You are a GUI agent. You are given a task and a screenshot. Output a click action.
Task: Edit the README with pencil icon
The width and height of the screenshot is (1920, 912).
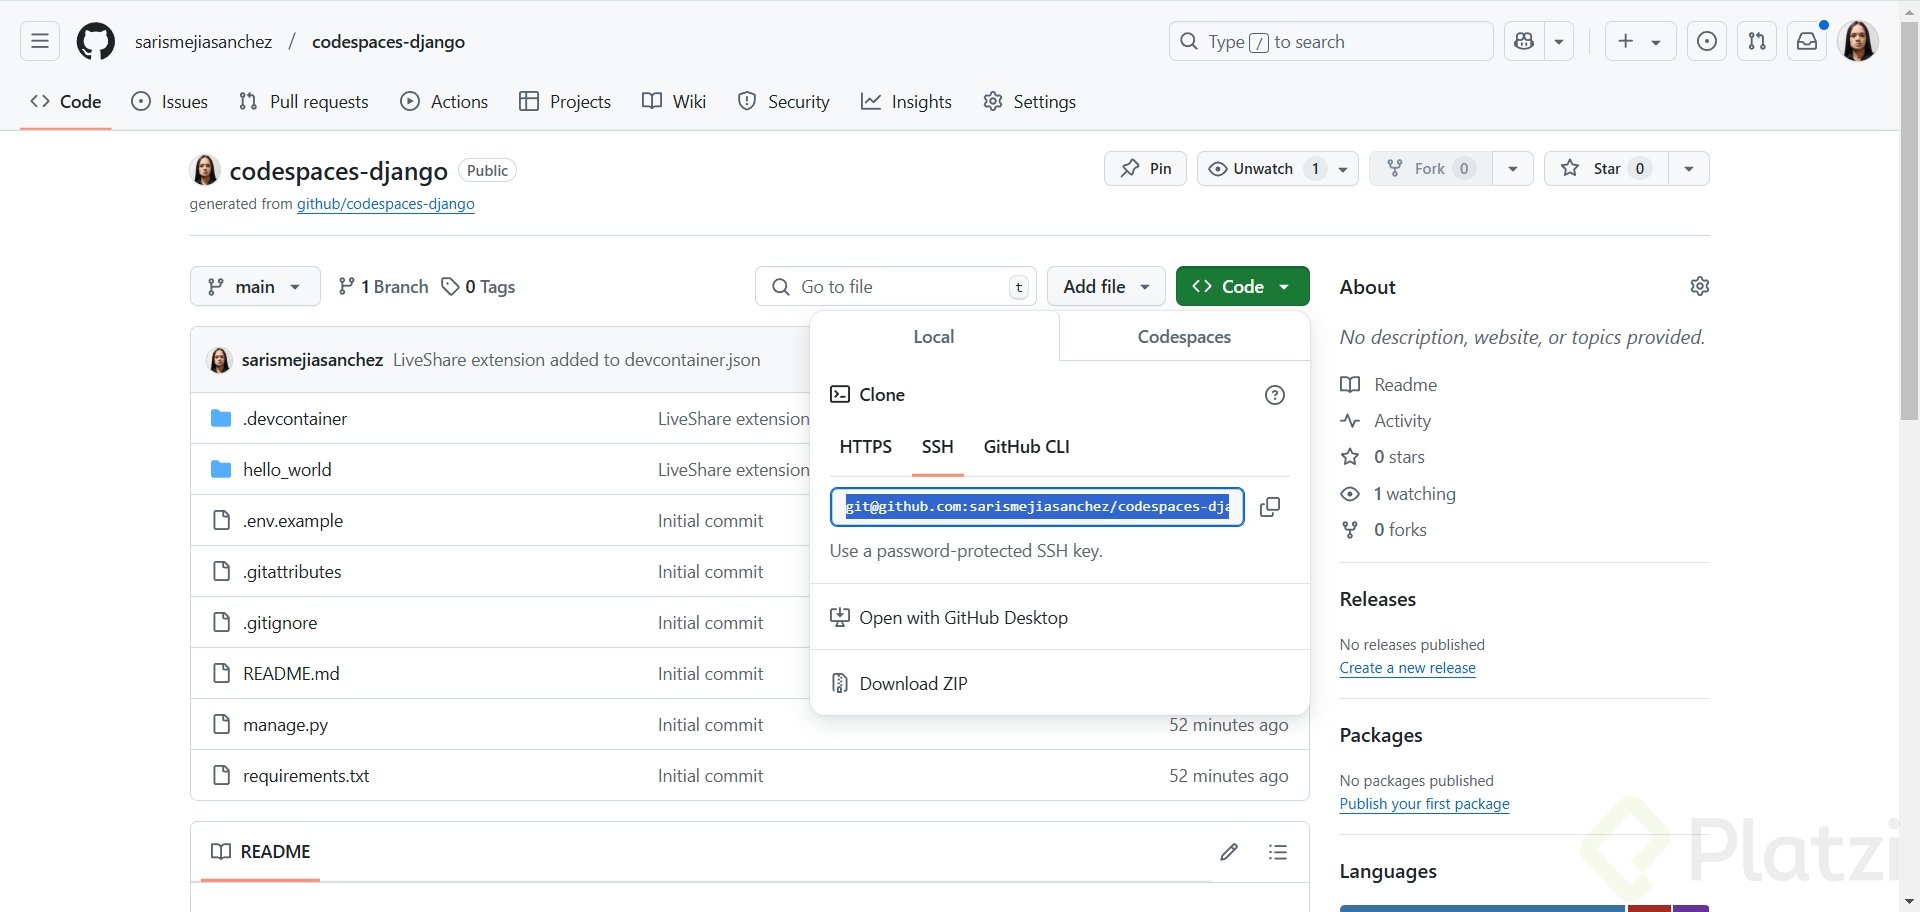click(1229, 852)
